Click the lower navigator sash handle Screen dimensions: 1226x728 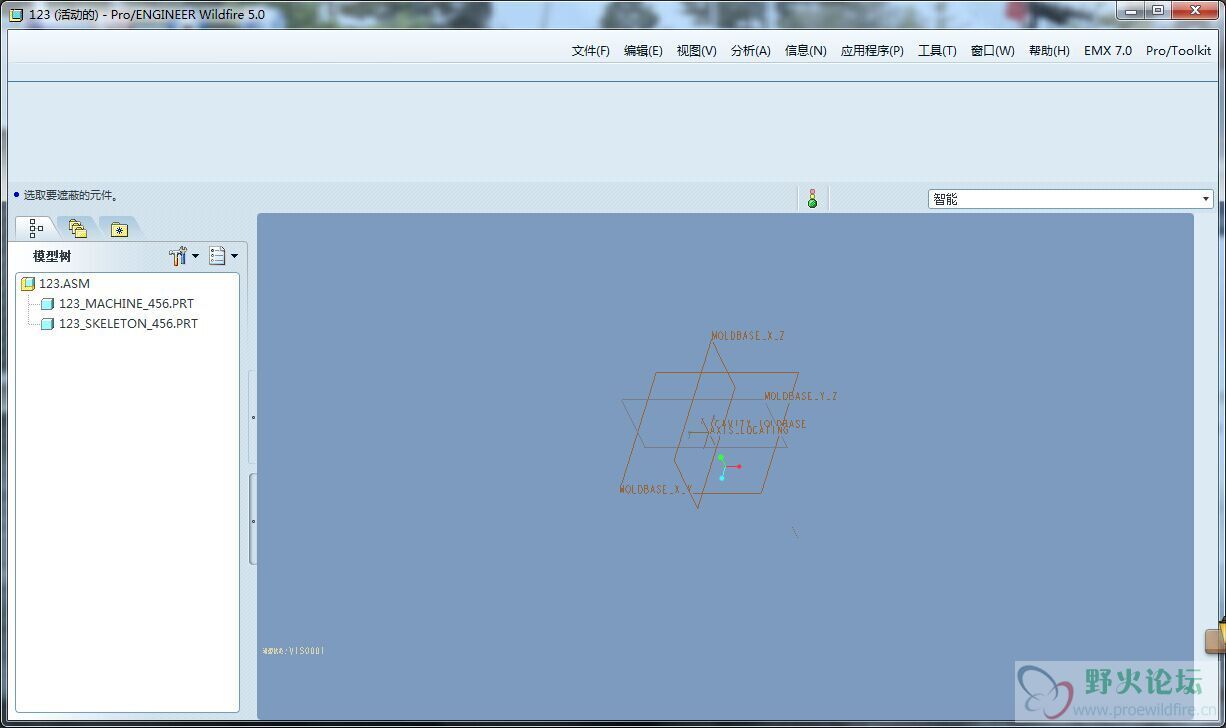click(253, 518)
